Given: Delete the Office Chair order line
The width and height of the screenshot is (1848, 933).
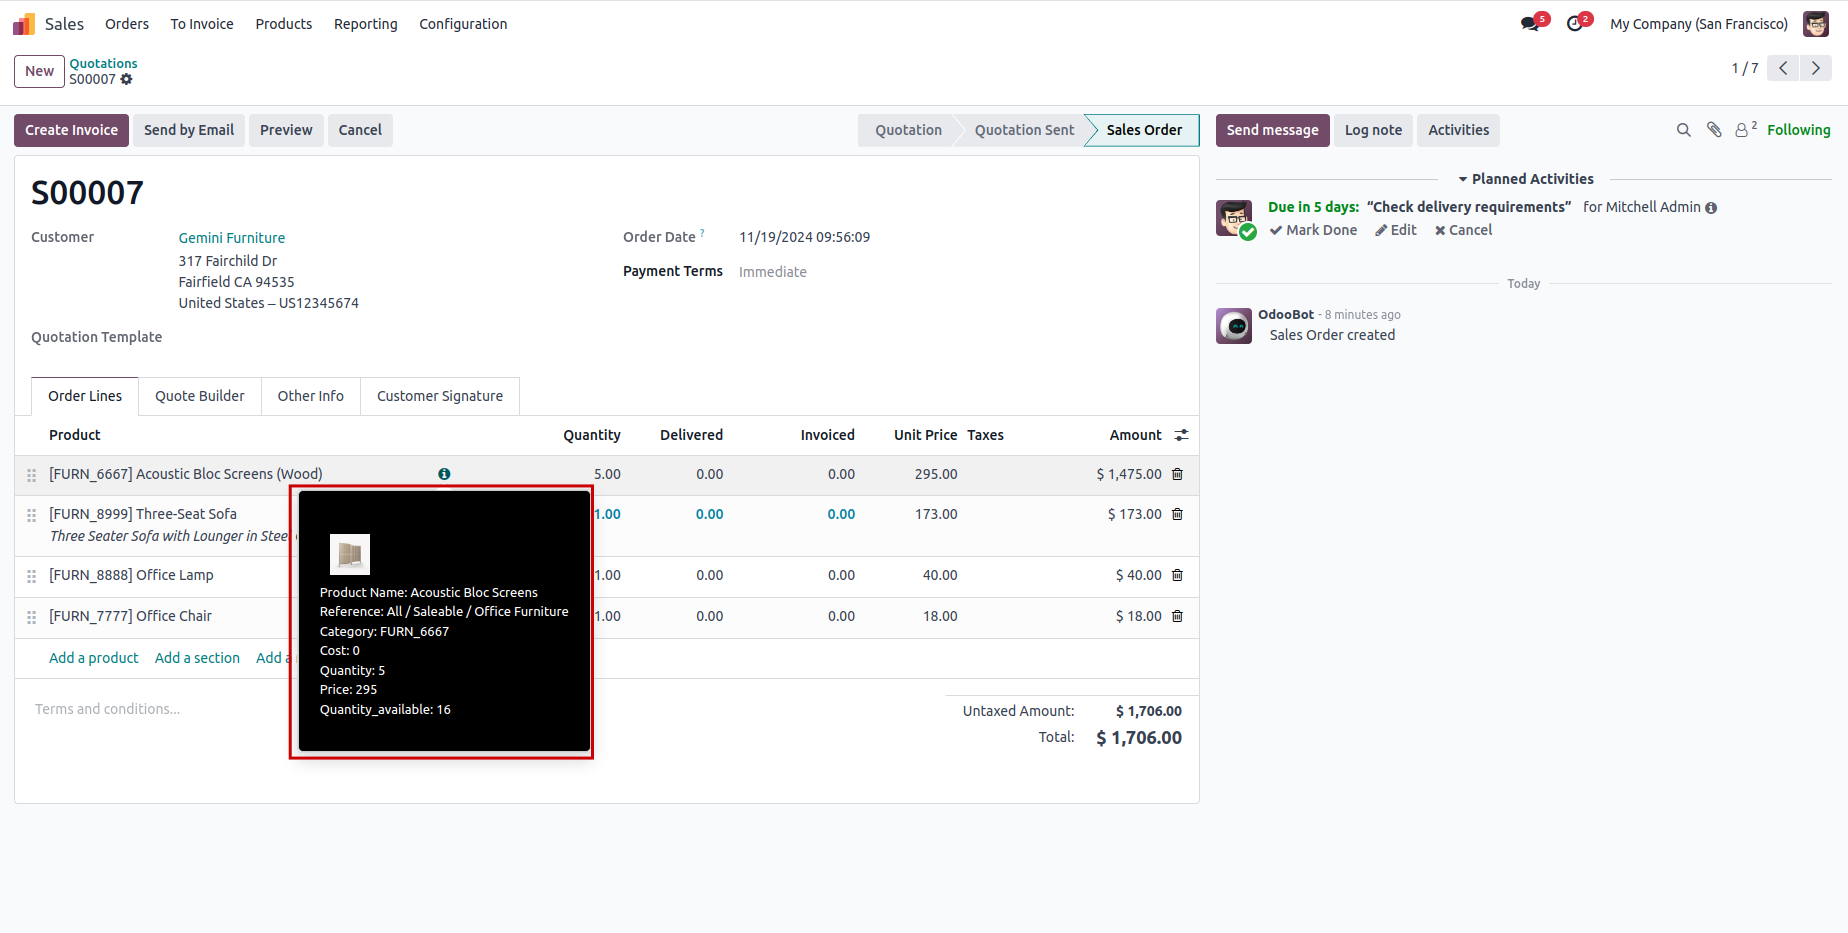Looking at the screenshot, I should click(x=1177, y=616).
